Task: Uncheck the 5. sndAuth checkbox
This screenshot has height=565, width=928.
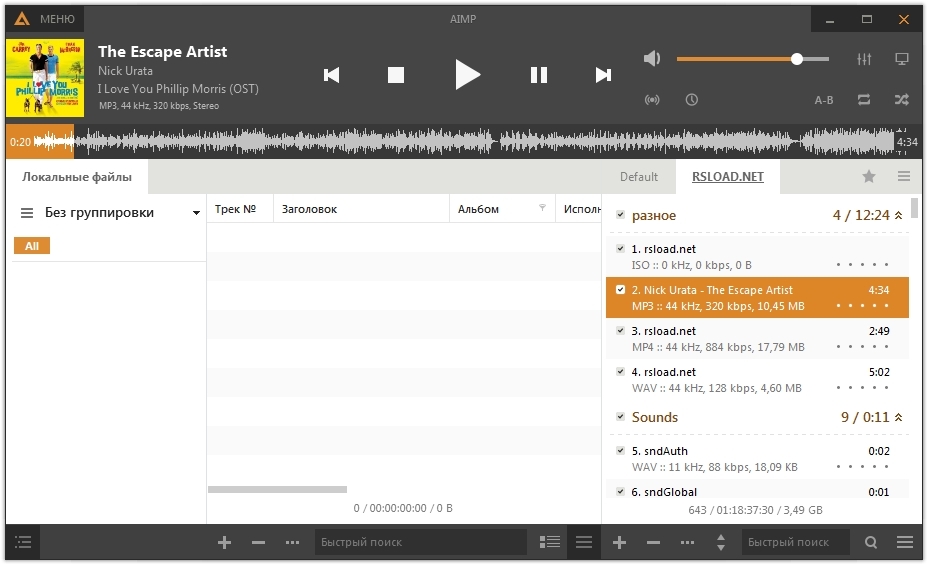Action: pyautogui.click(x=620, y=450)
